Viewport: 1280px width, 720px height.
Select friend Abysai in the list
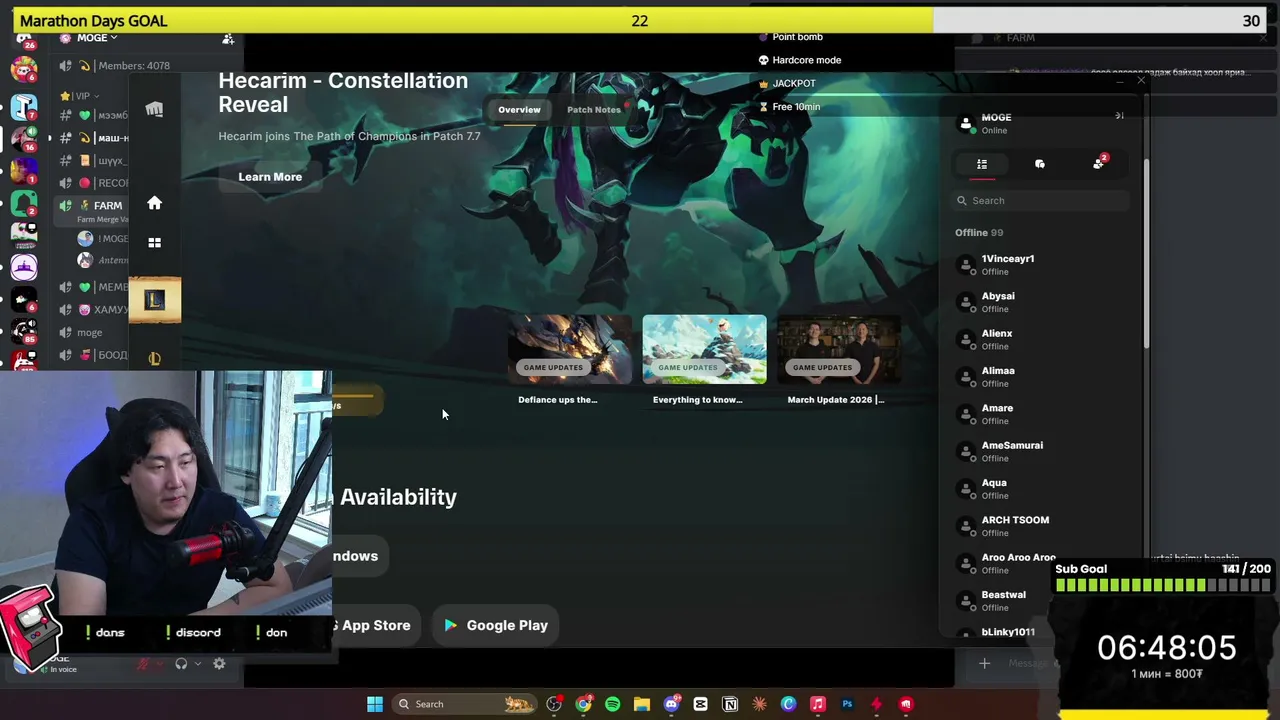(x=1040, y=302)
